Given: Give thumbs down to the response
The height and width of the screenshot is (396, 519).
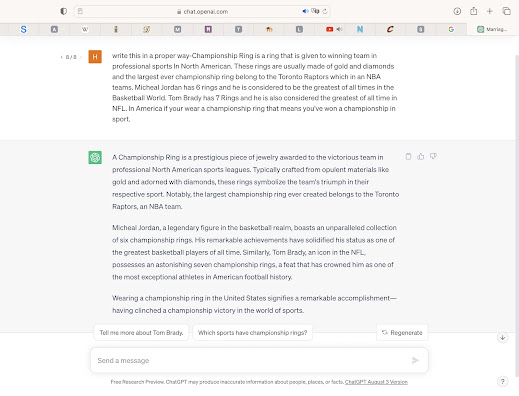Looking at the screenshot, I should [x=433, y=156].
